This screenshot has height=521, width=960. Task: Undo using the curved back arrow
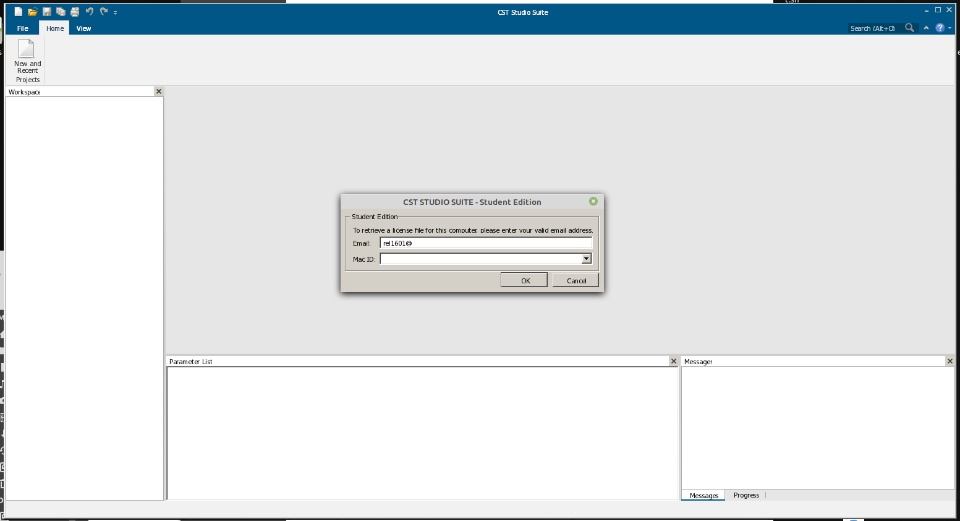[89, 12]
